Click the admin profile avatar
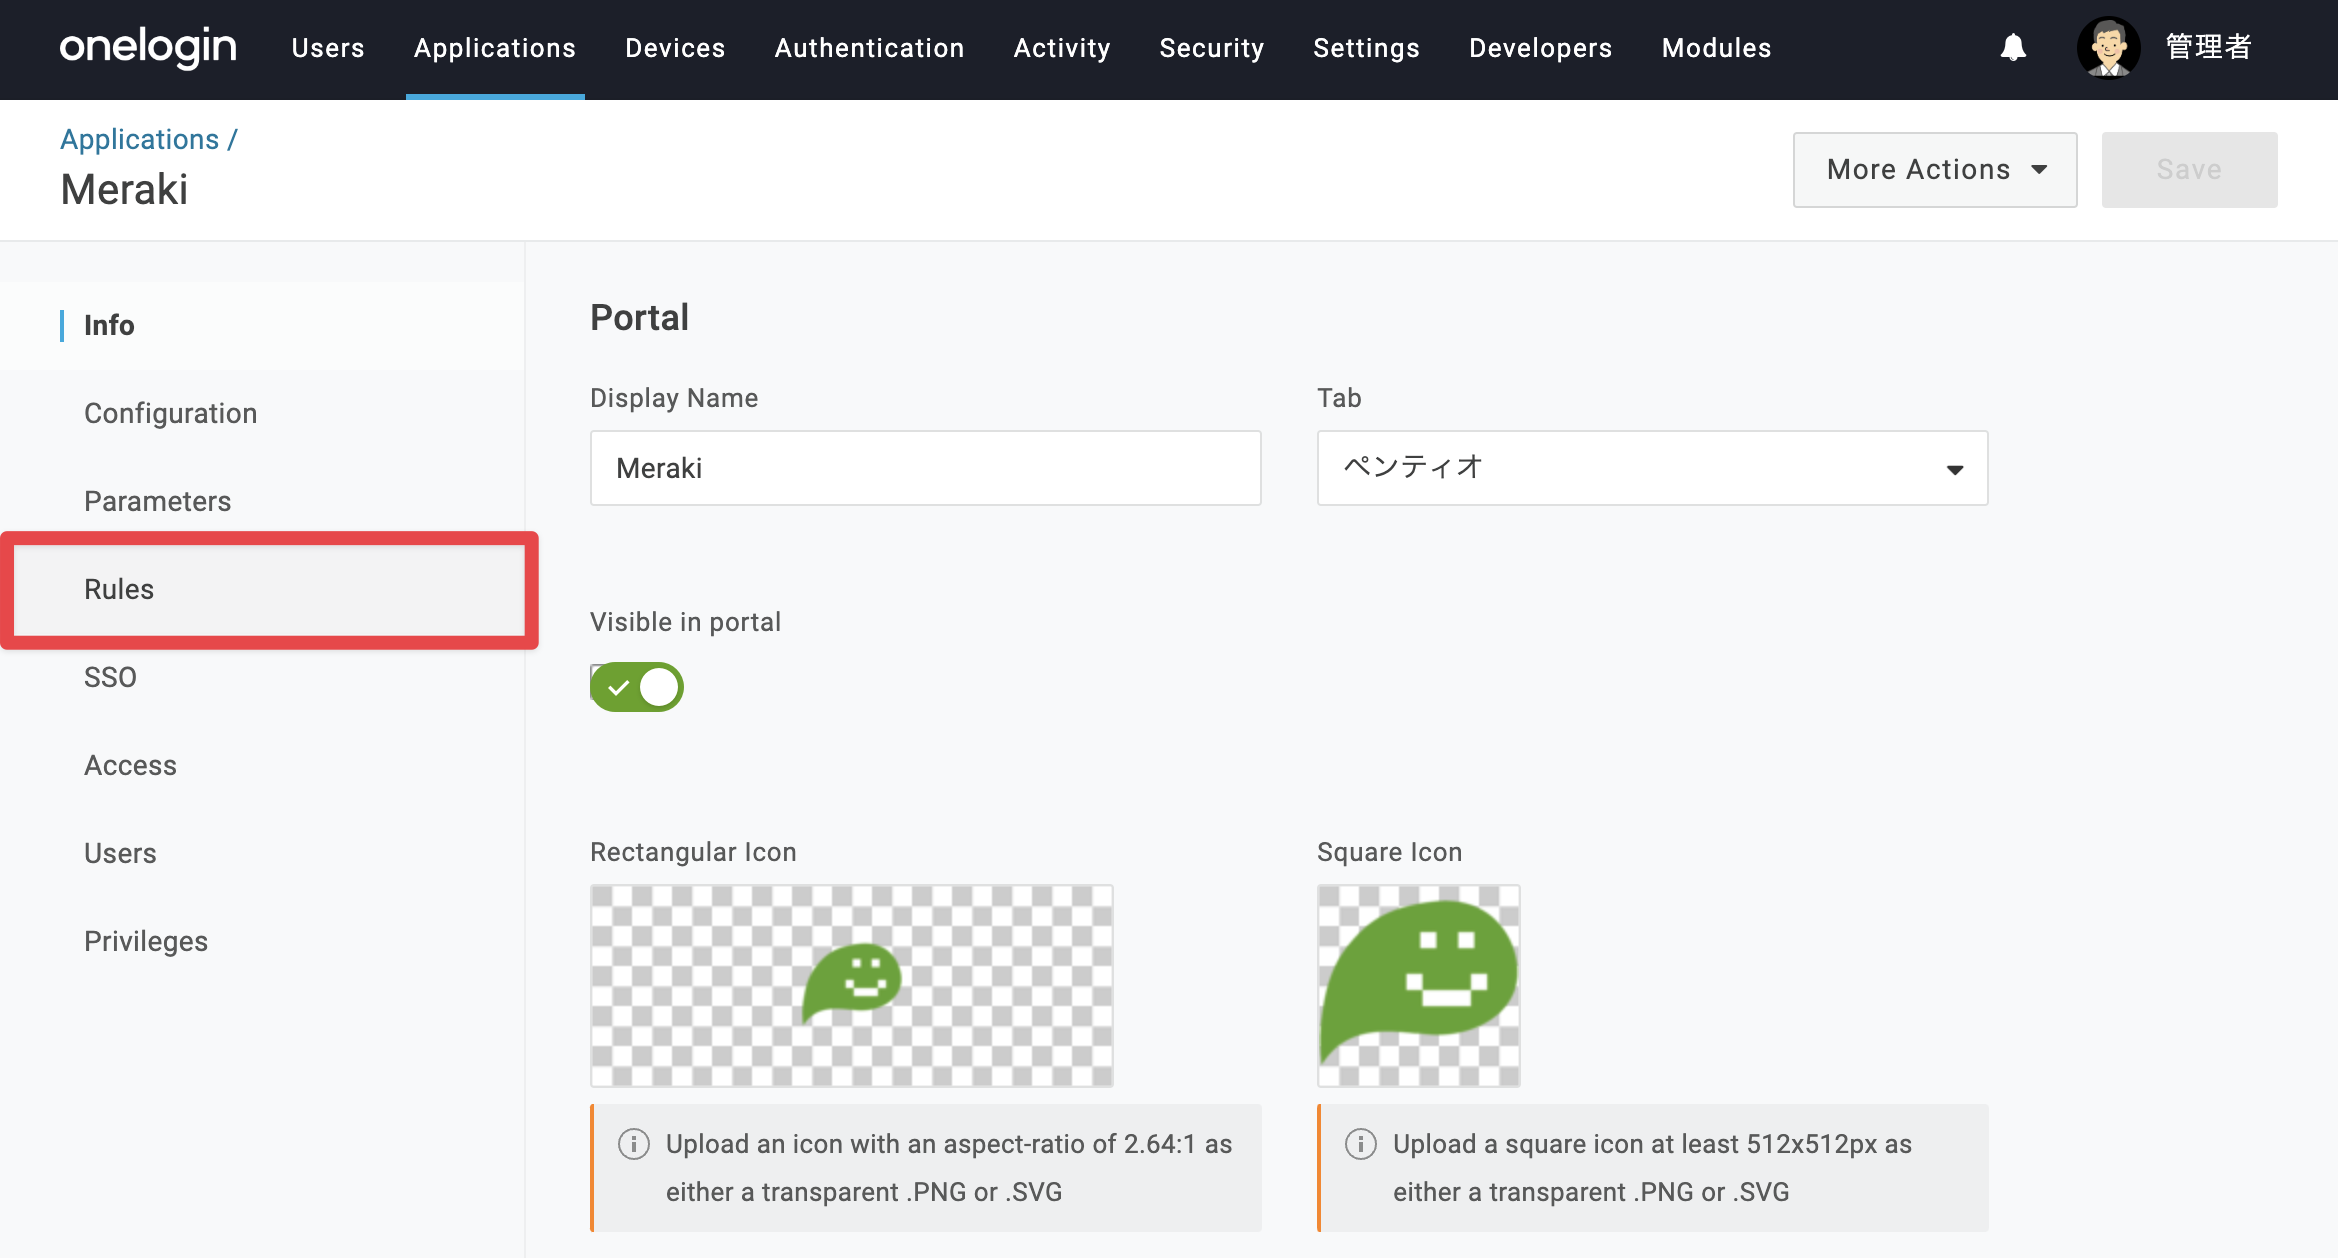Image resolution: width=2338 pixels, height=1258 pixels. (x=2108, y=48)
